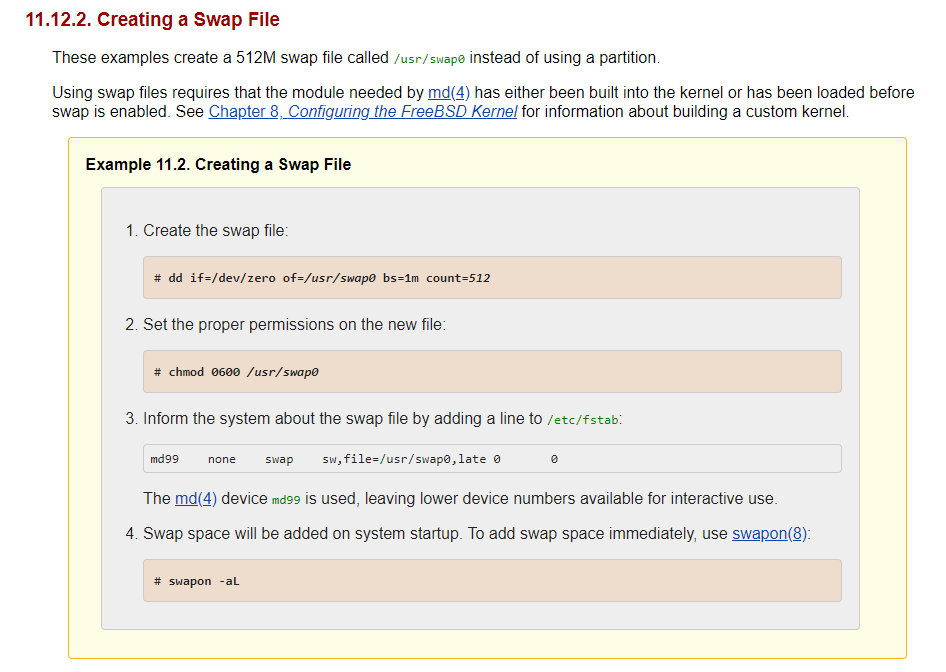Click step 1 text 'Create the swap file'
This screenshot has height=672, width=946.
215,230
